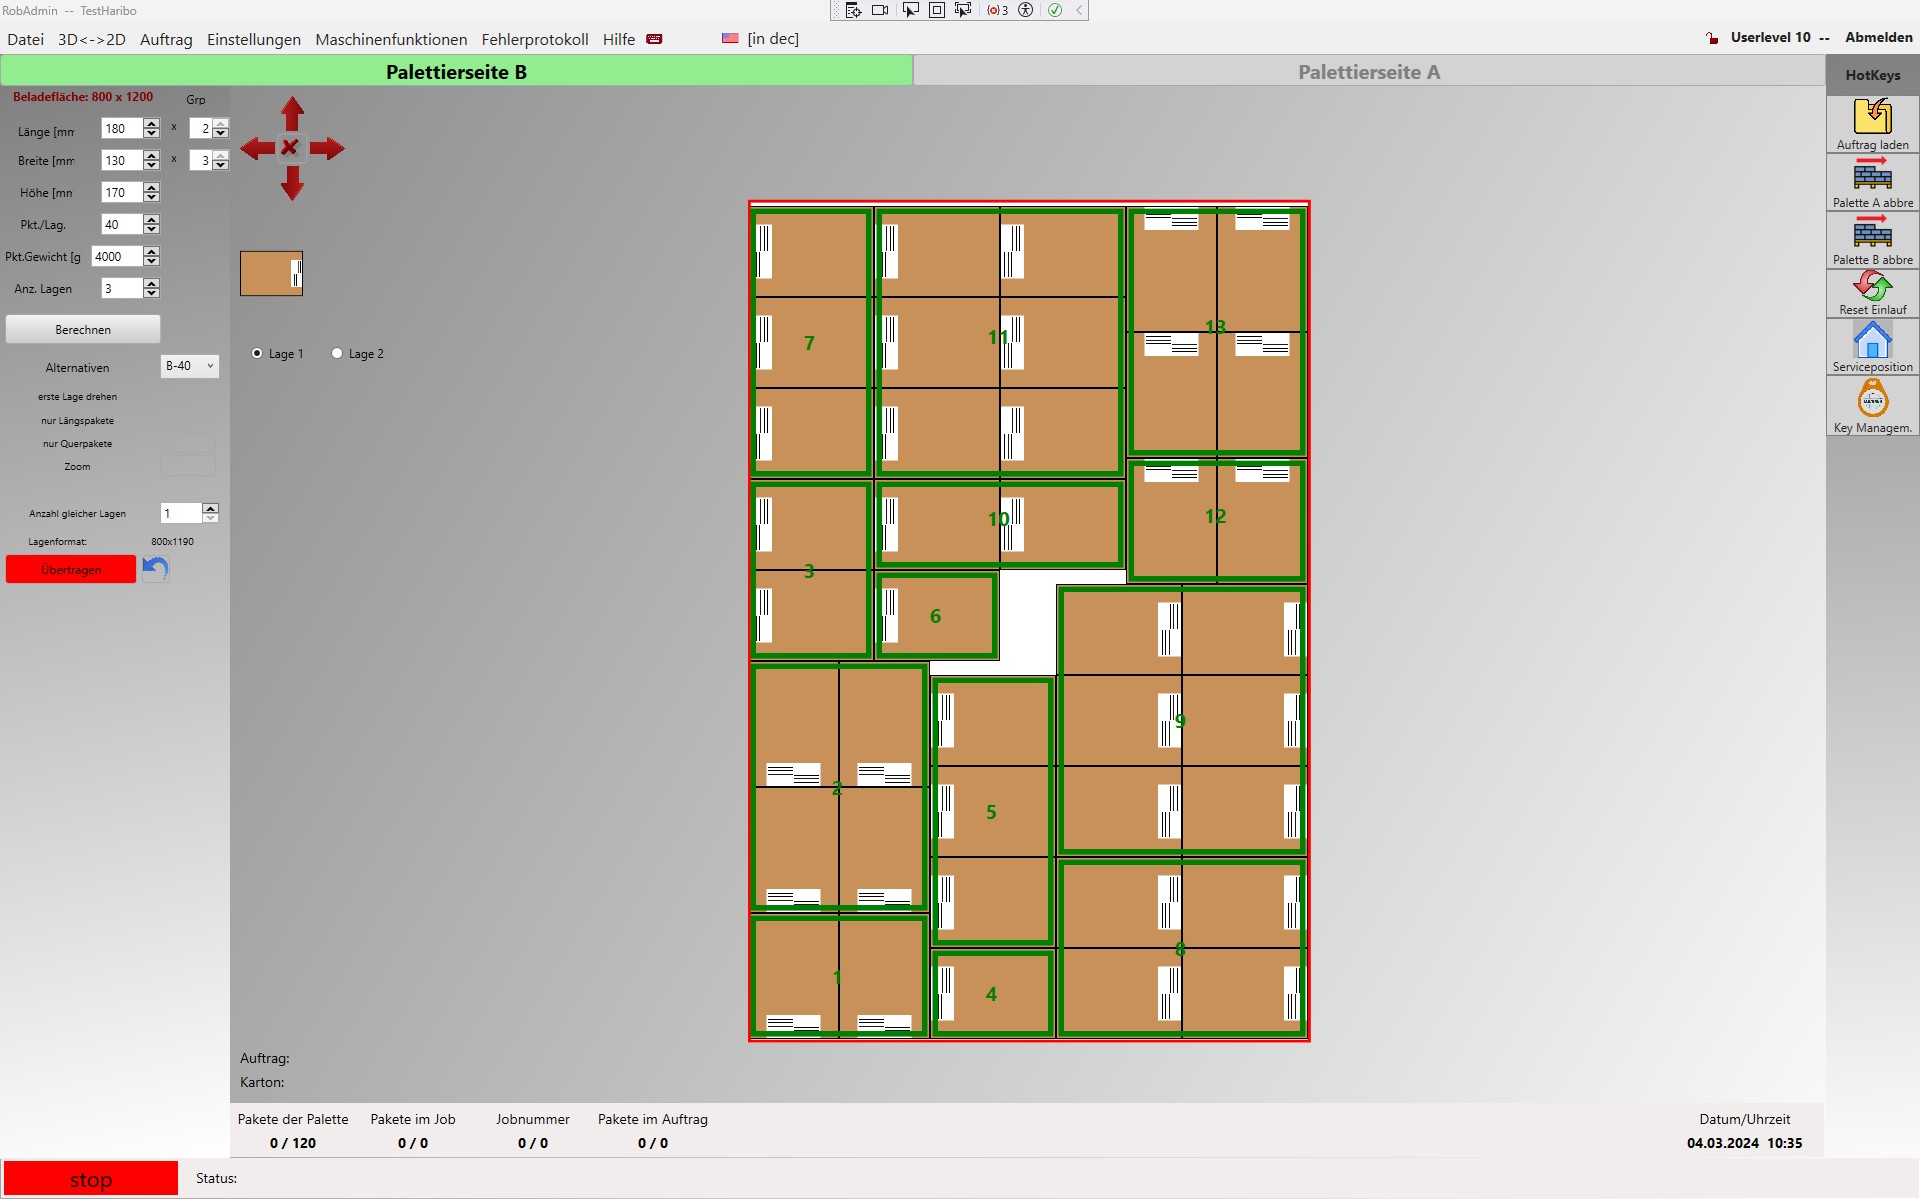Click the Berechnen button

point(83,329)
